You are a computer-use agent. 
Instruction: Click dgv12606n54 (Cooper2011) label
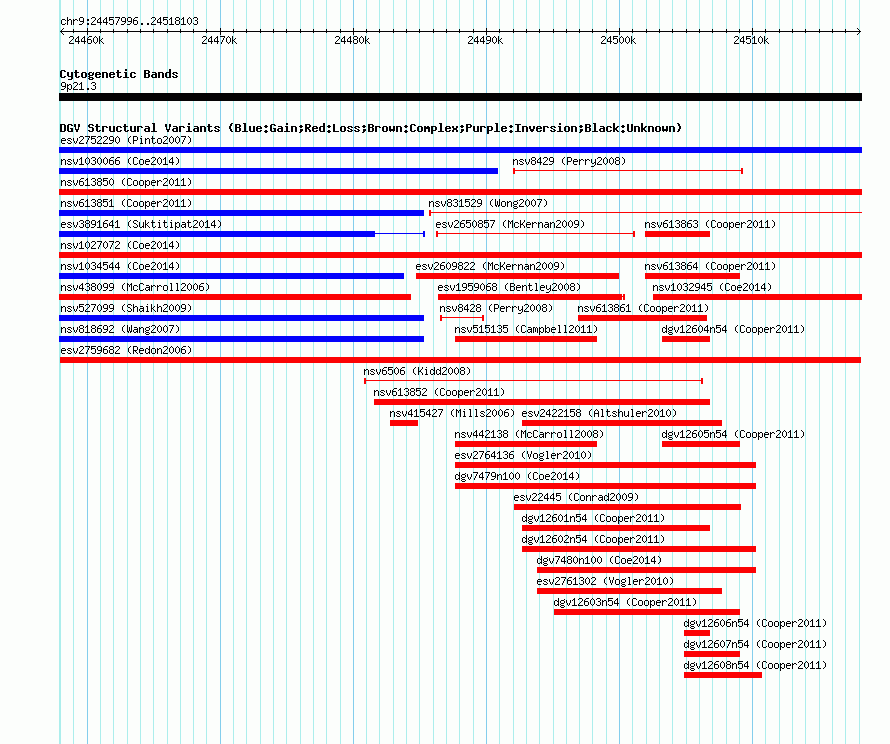755,623
